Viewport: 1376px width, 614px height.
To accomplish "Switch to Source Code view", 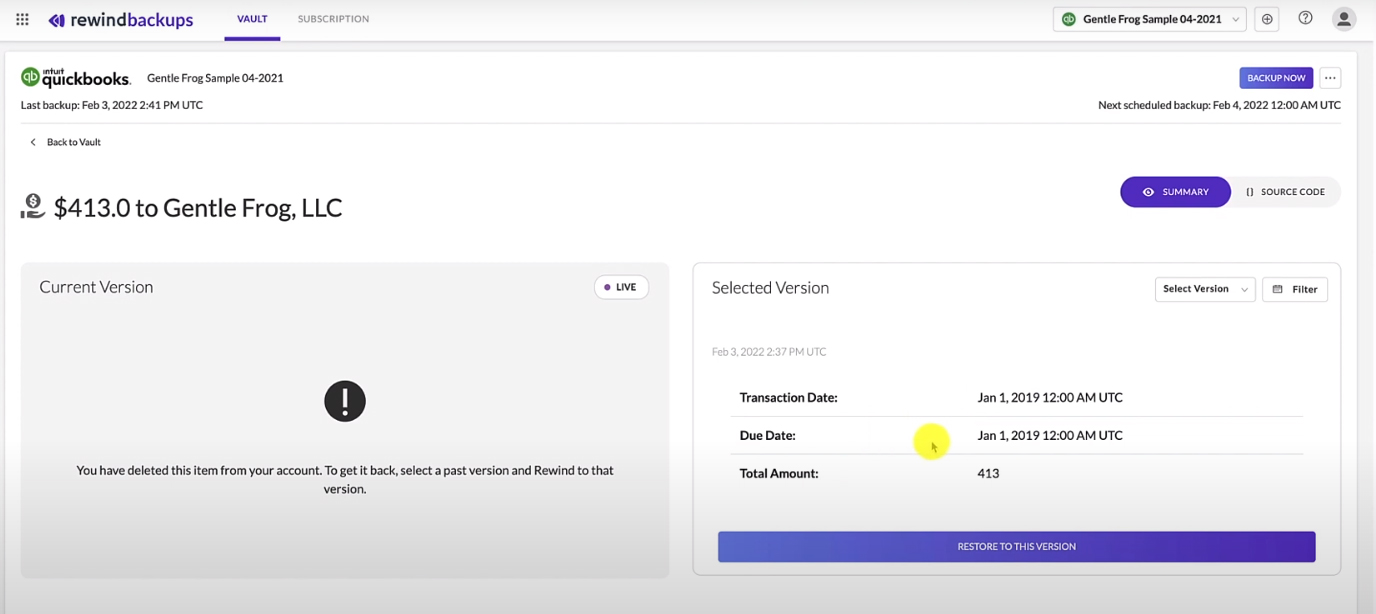I will 1285,192.
